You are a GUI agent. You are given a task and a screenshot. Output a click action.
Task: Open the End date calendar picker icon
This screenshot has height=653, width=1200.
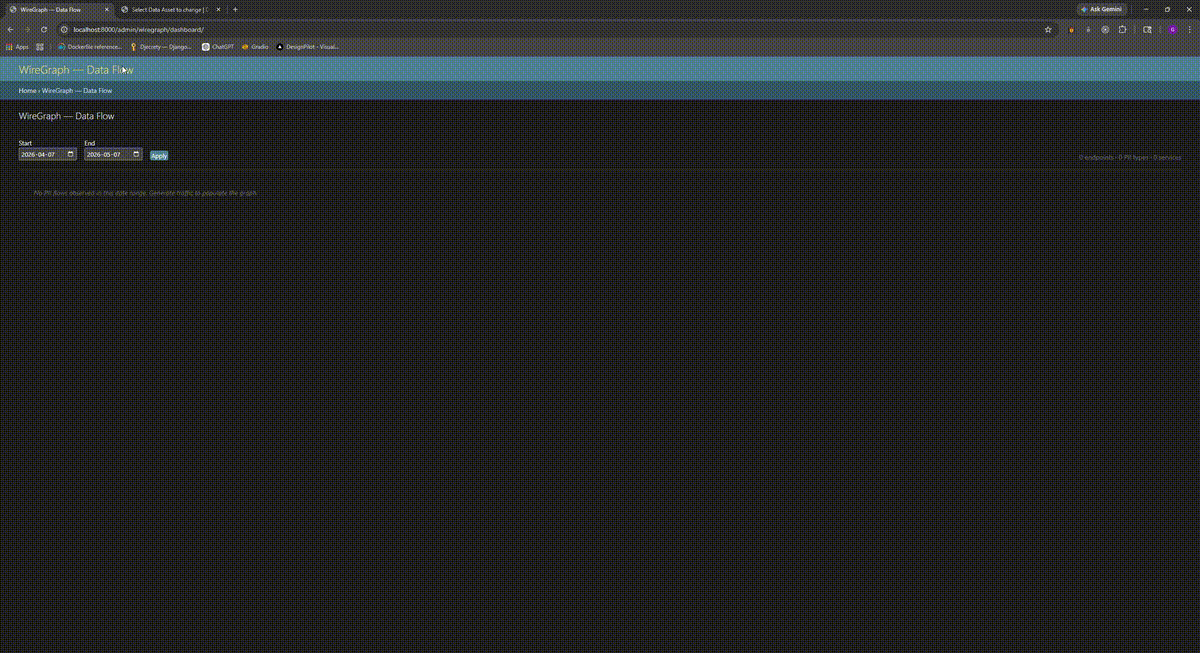point(136,154)
